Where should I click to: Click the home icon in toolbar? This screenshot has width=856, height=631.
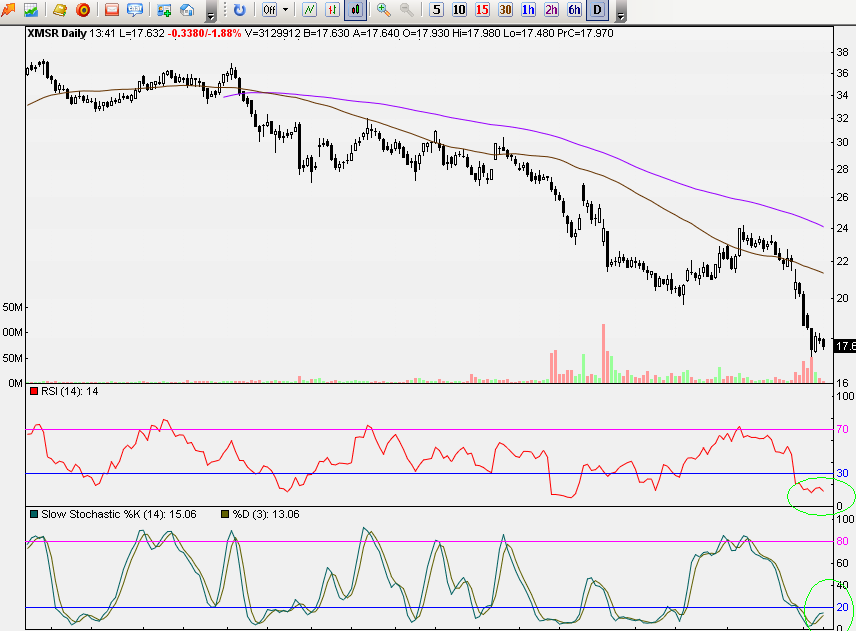187,10
